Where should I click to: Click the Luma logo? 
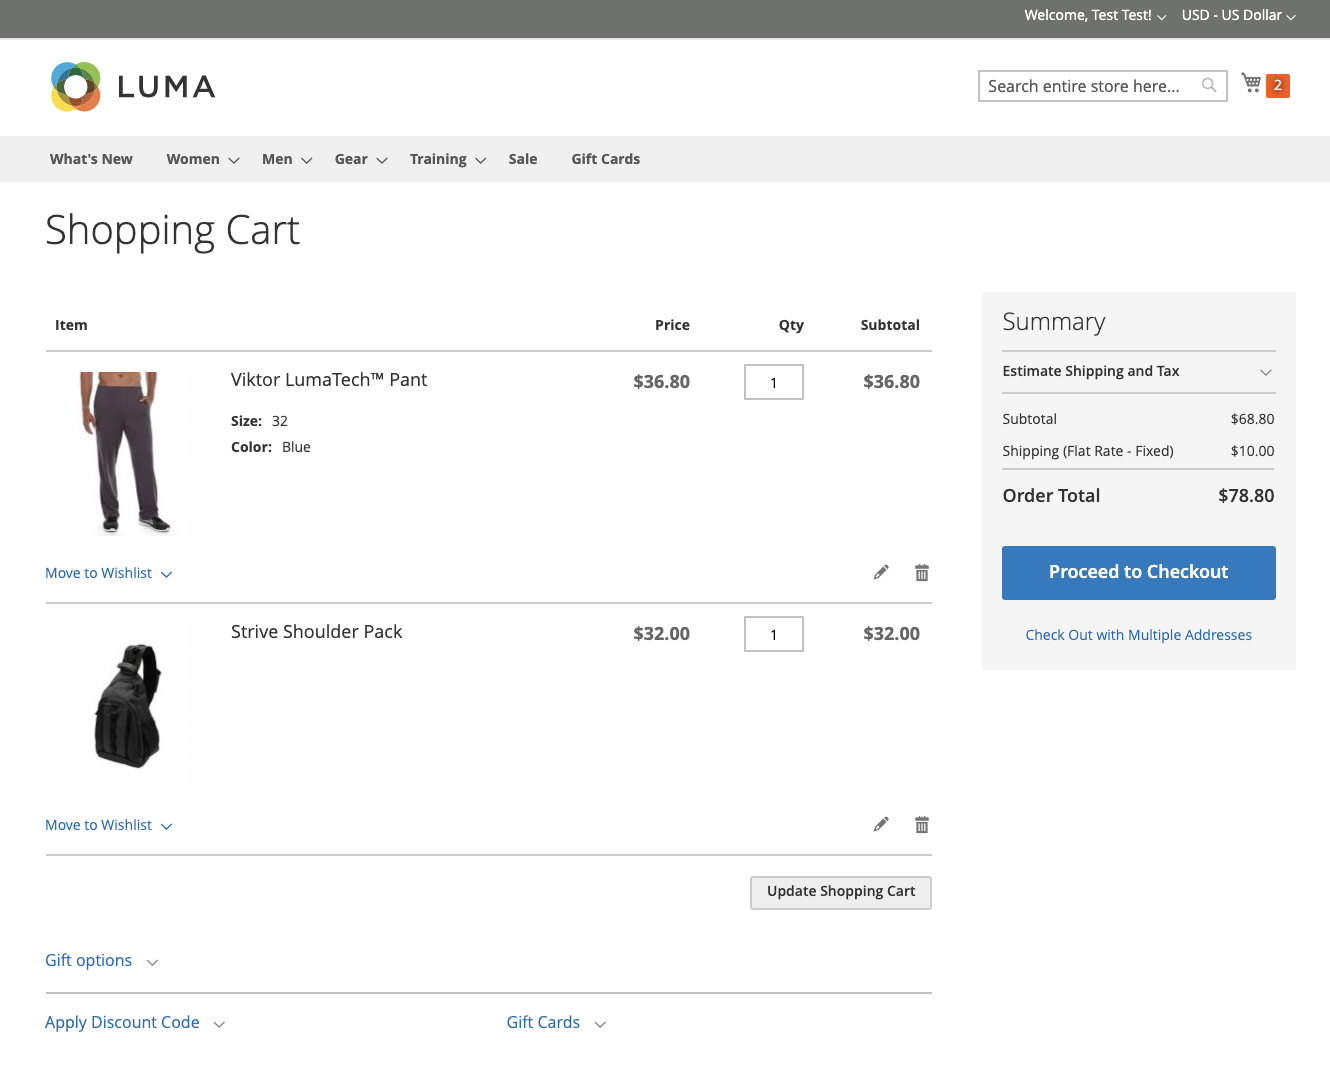133,86
